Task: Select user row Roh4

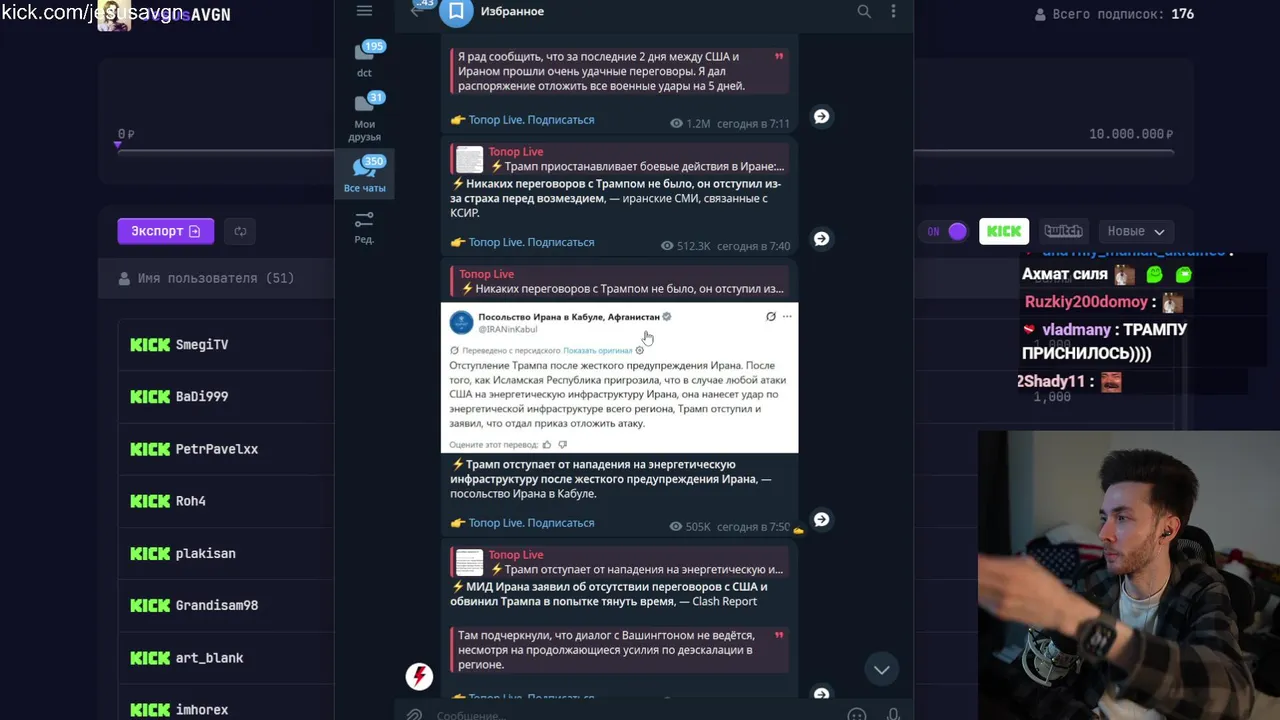Action: click(x=226, y=501)
